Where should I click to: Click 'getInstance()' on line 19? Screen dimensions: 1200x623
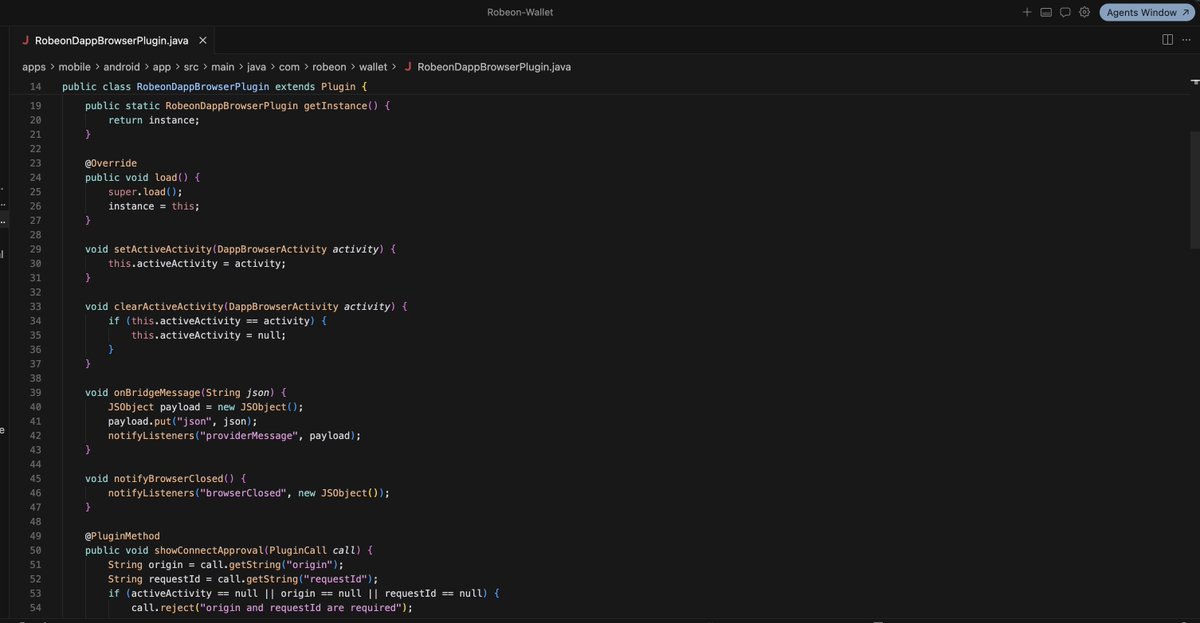click(340, 106)
